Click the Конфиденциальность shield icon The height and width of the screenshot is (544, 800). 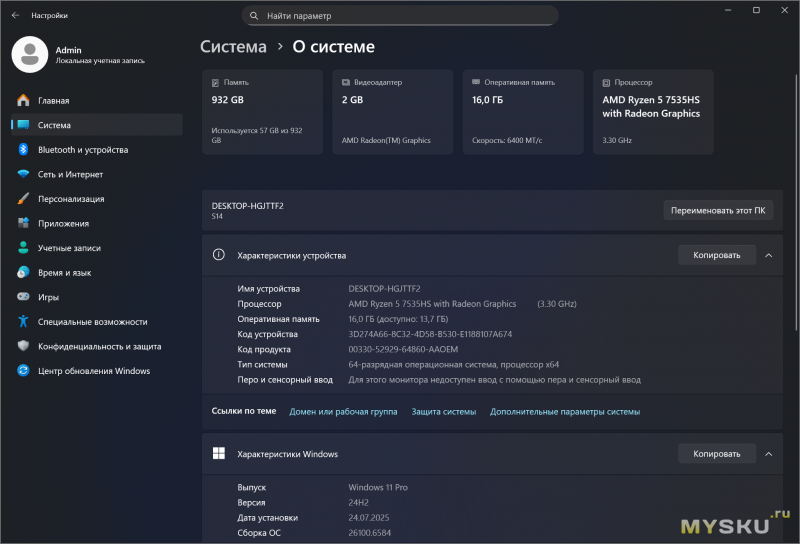[x=23, y=345]
